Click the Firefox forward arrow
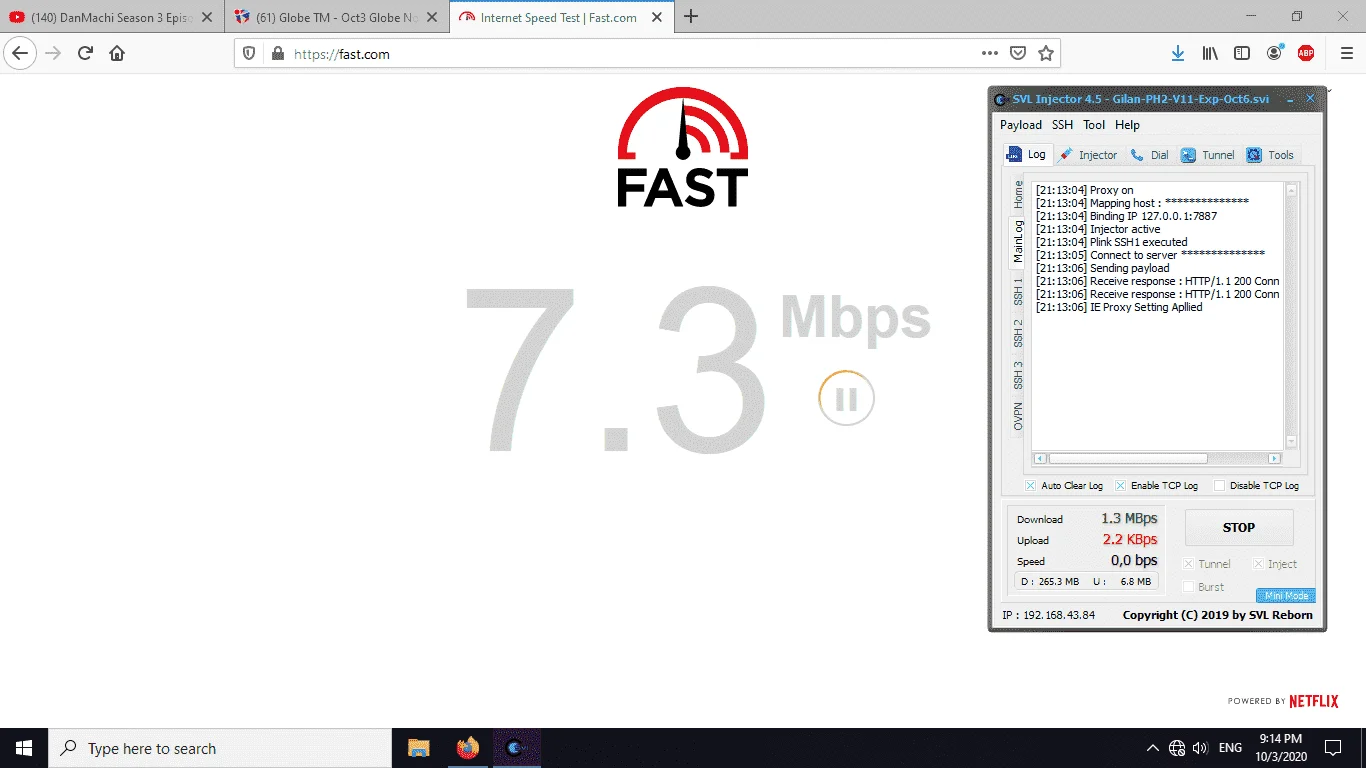1366x768 pixels. click(x=53, y=54)
